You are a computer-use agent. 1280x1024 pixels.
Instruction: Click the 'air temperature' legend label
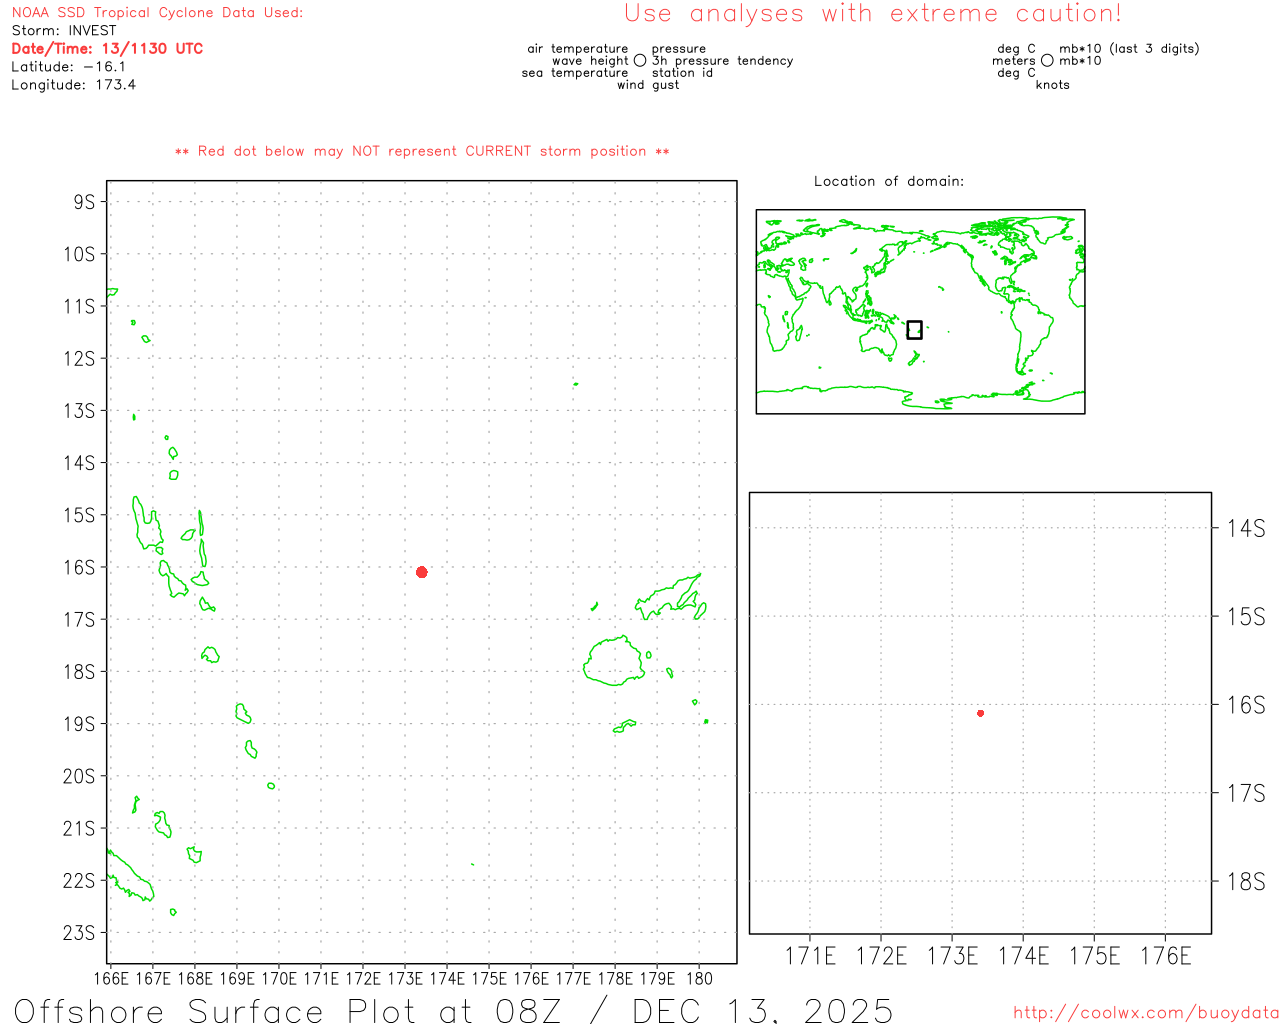[x=578, y=49]
